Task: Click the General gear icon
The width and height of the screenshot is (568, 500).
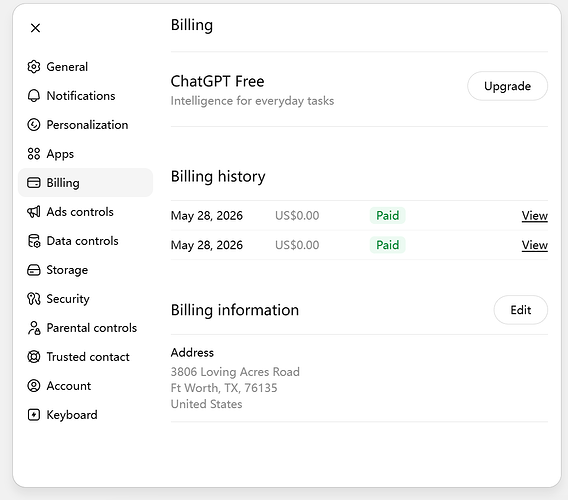Action: click(34, 67)
